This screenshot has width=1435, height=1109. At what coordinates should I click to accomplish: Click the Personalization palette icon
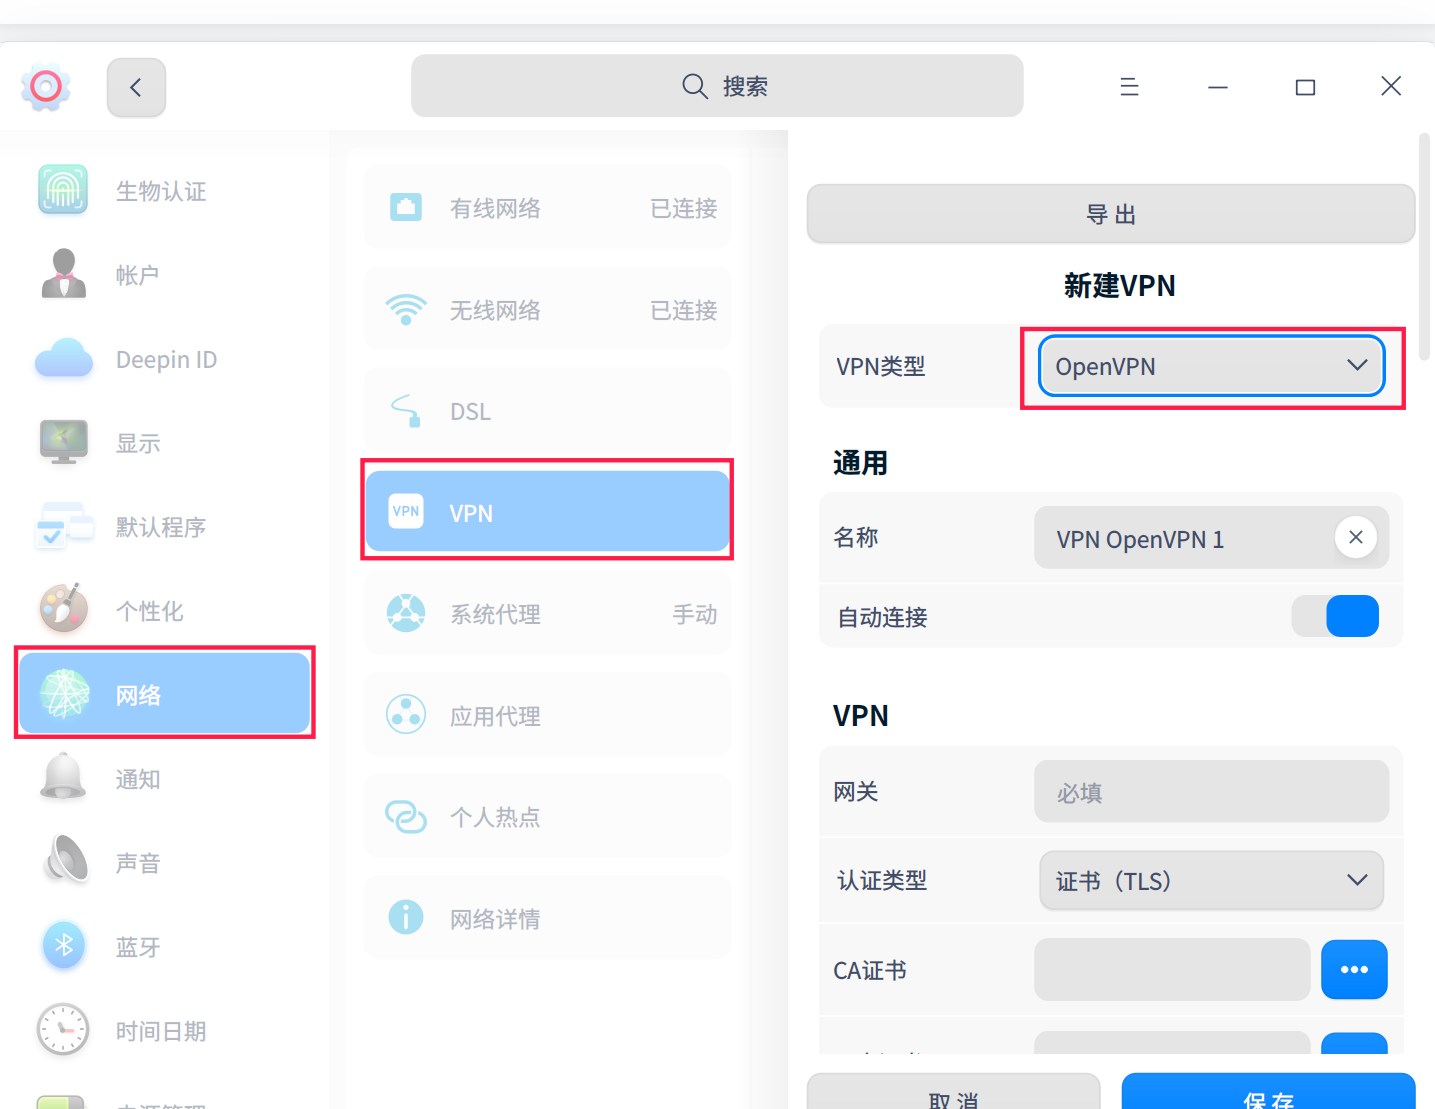(63, 608)
